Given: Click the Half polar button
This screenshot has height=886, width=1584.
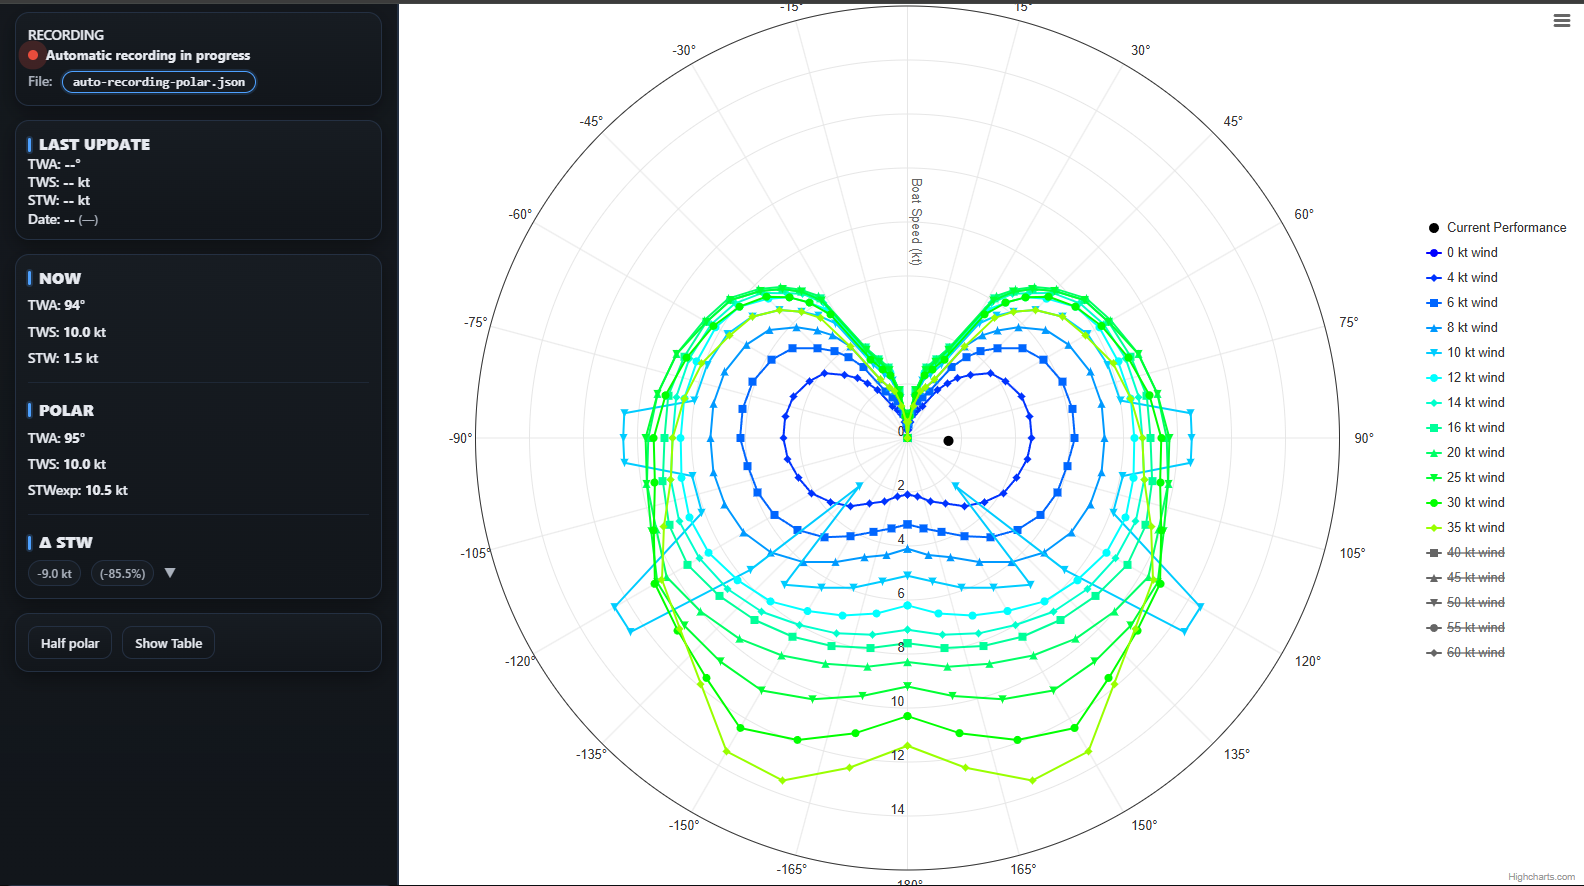Looking at the screenshot, I should pyautogui.click(x=70, y=643).
